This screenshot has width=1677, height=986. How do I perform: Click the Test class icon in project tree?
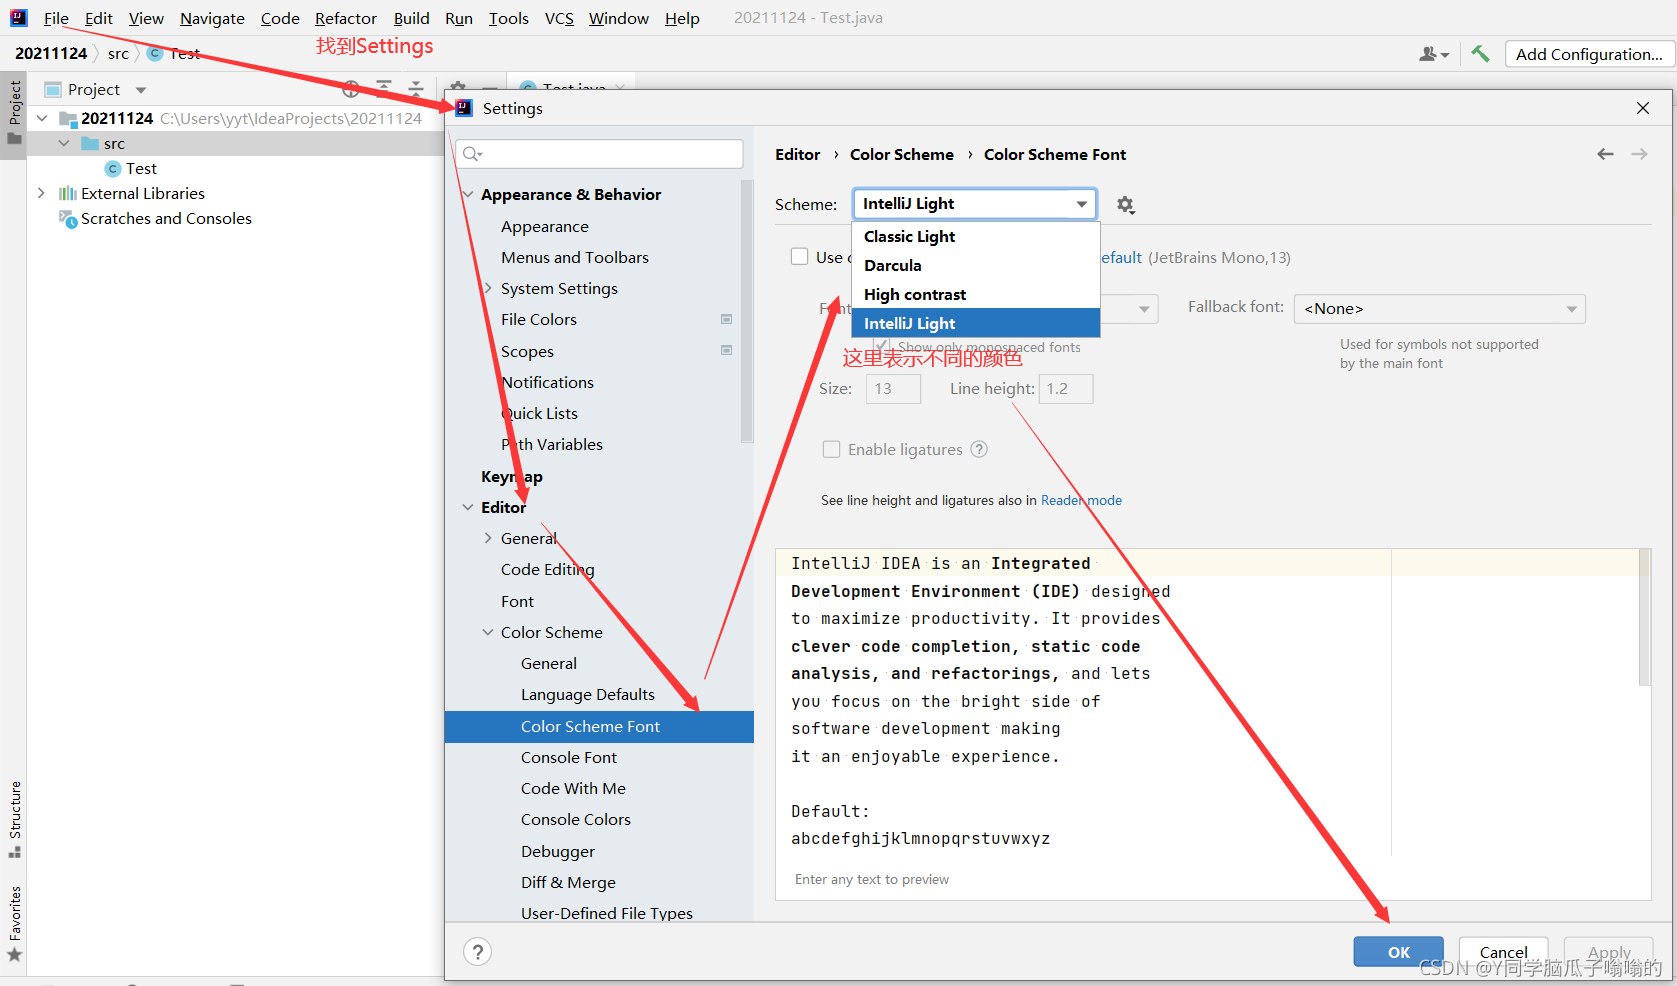coord(113,169)
